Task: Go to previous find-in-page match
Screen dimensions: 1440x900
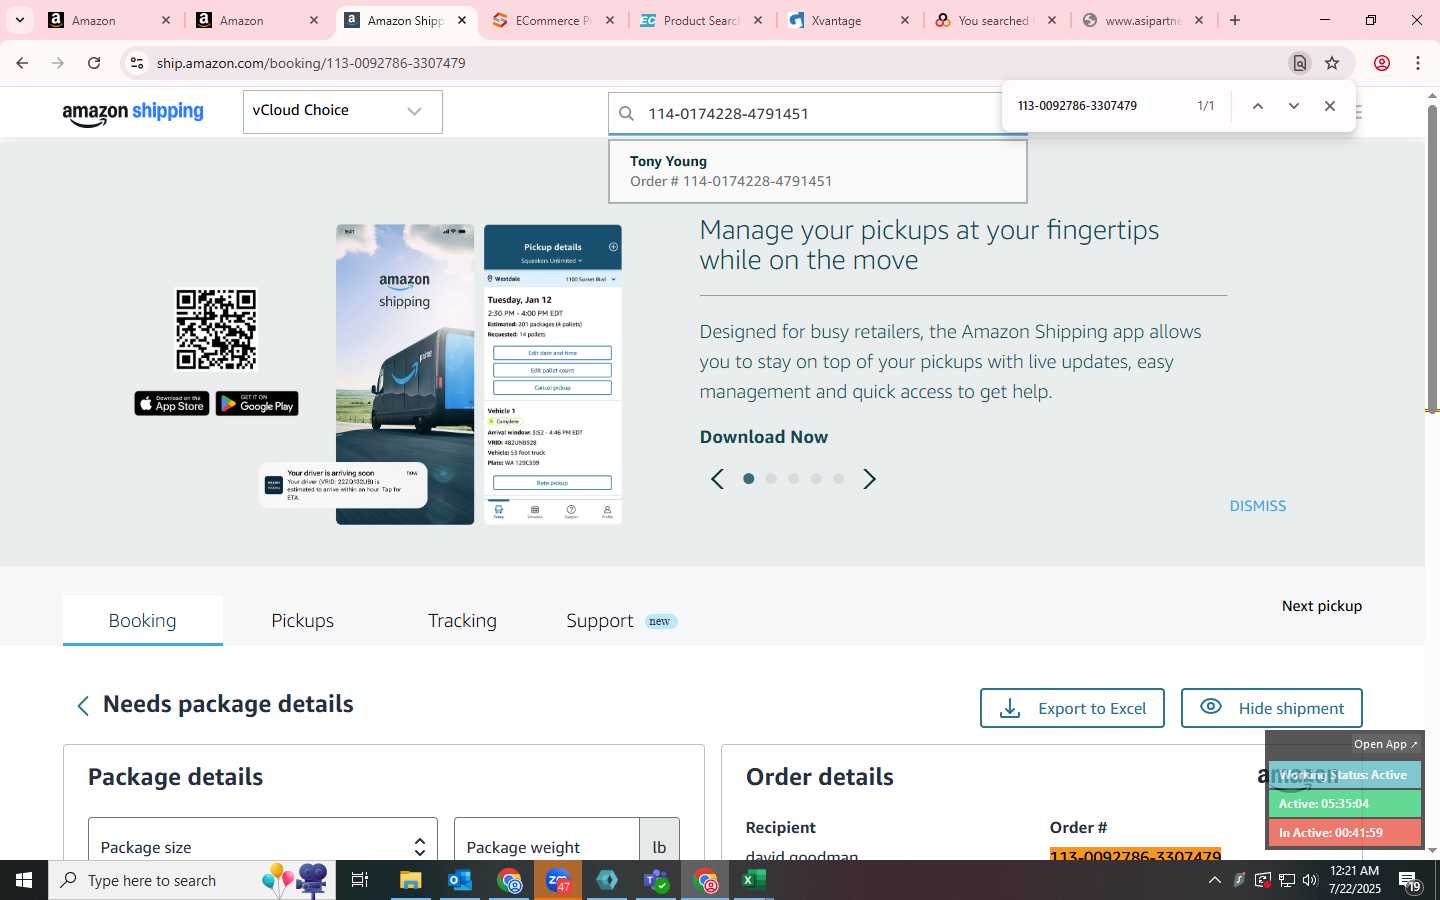Action: 1258,106
